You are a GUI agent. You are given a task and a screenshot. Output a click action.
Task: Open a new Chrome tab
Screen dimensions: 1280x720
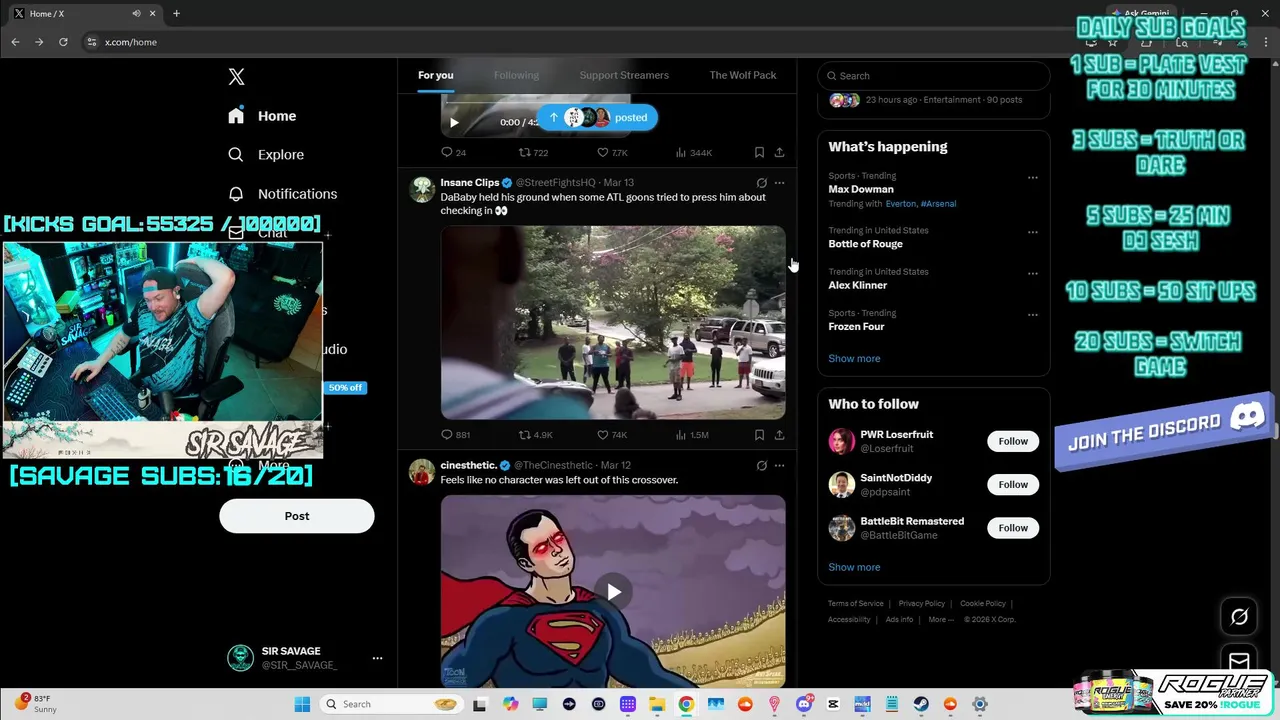click(176, 14)
